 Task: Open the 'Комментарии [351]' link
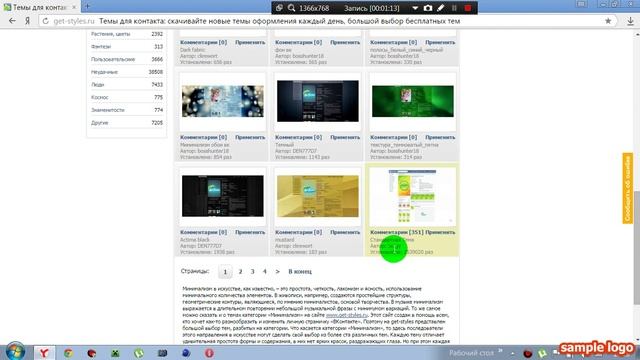click(x=397, y=232)
